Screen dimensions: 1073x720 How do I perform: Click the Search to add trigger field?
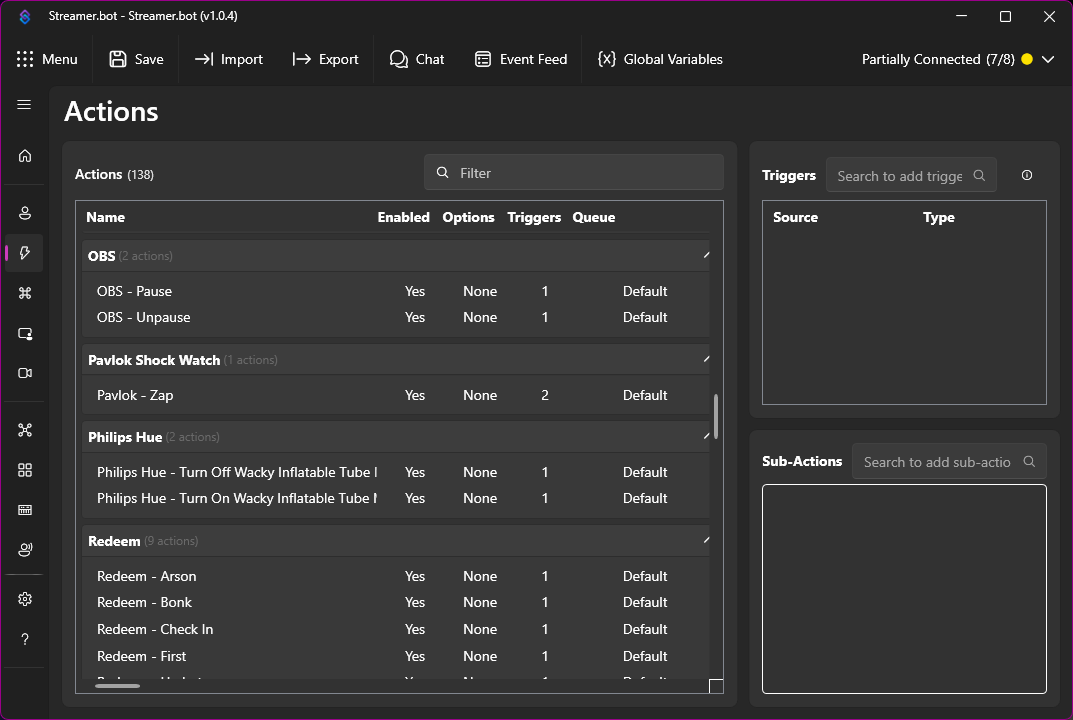911,175
